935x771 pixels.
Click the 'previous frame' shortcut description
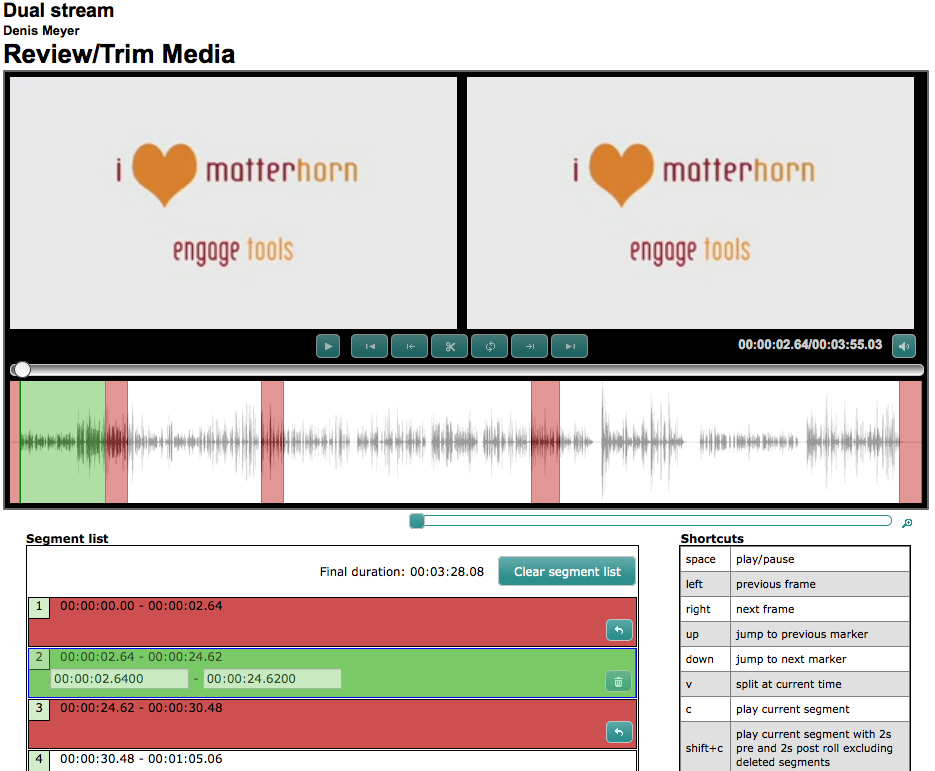(776, 584)
